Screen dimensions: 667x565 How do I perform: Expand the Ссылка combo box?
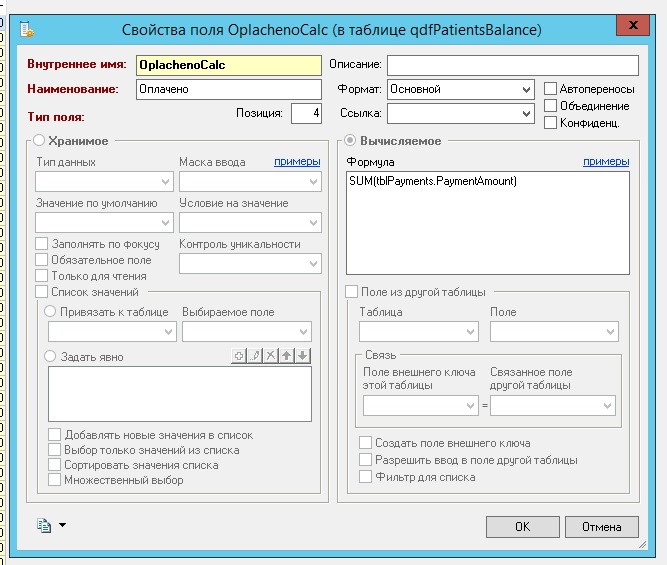tap(526, 114)
